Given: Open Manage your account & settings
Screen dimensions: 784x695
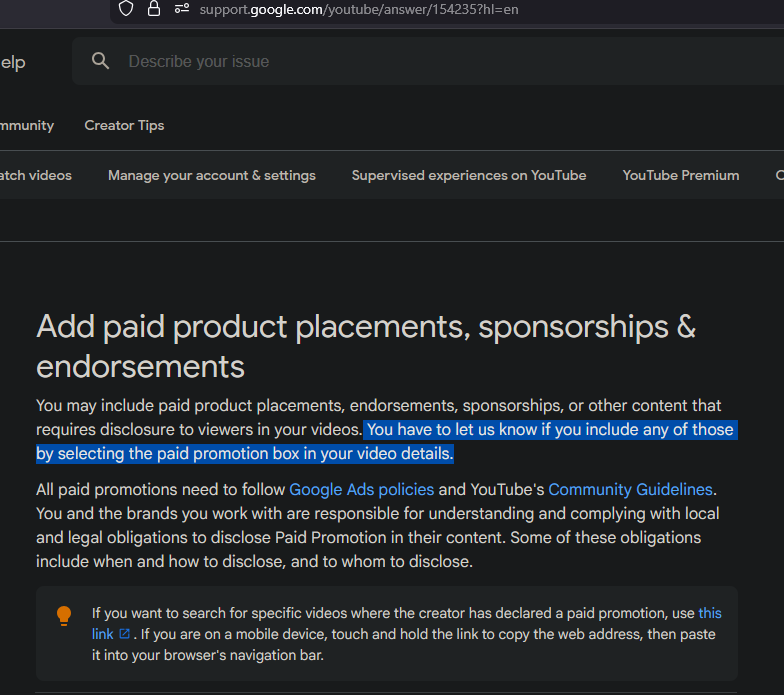Looking at the screenshot, I should (x=212, y=176).
